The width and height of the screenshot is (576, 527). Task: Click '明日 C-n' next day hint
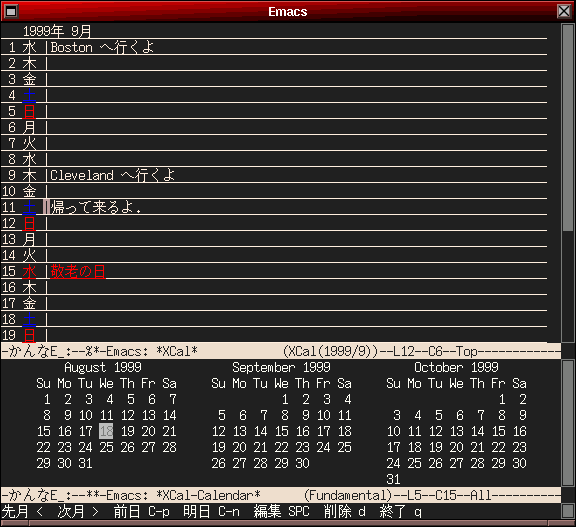[211, 511]
